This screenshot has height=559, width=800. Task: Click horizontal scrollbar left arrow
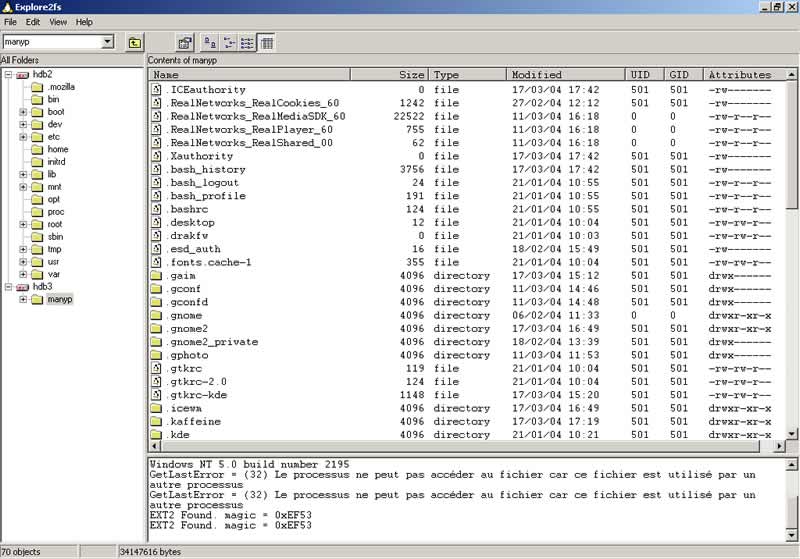155,446
